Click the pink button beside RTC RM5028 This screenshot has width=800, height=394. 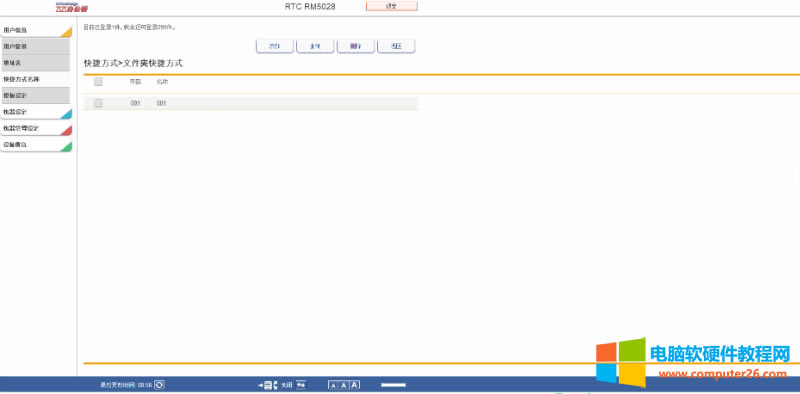coord(392,6)
